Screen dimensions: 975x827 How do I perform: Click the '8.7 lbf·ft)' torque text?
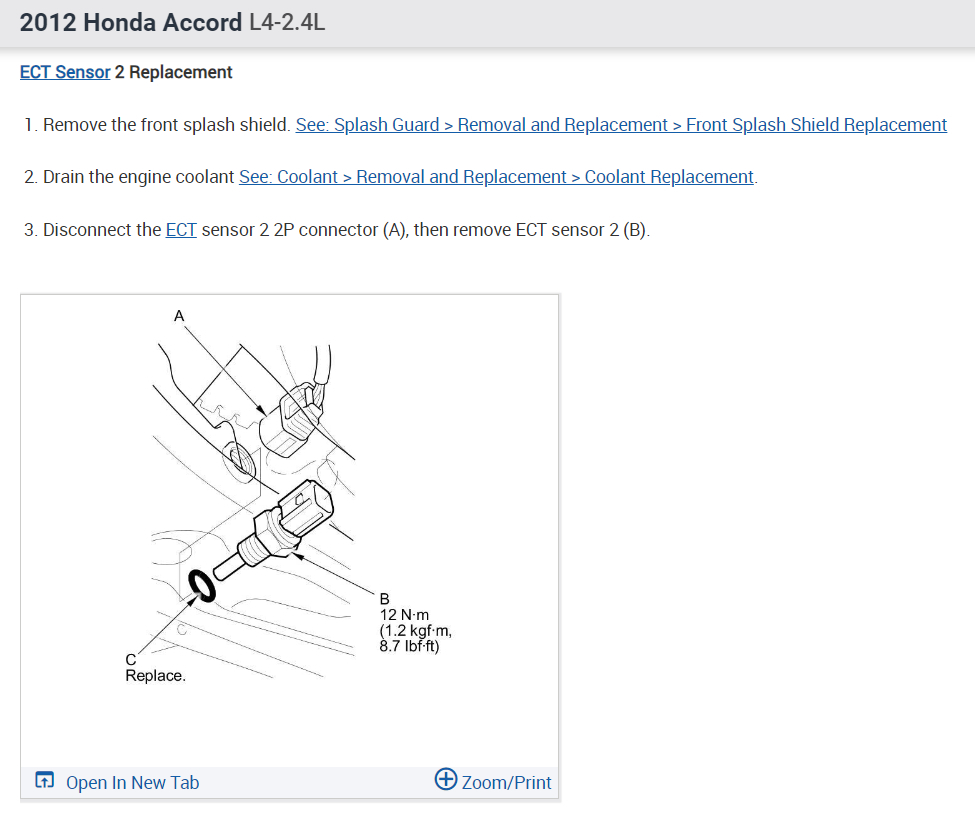pos(409,646)
